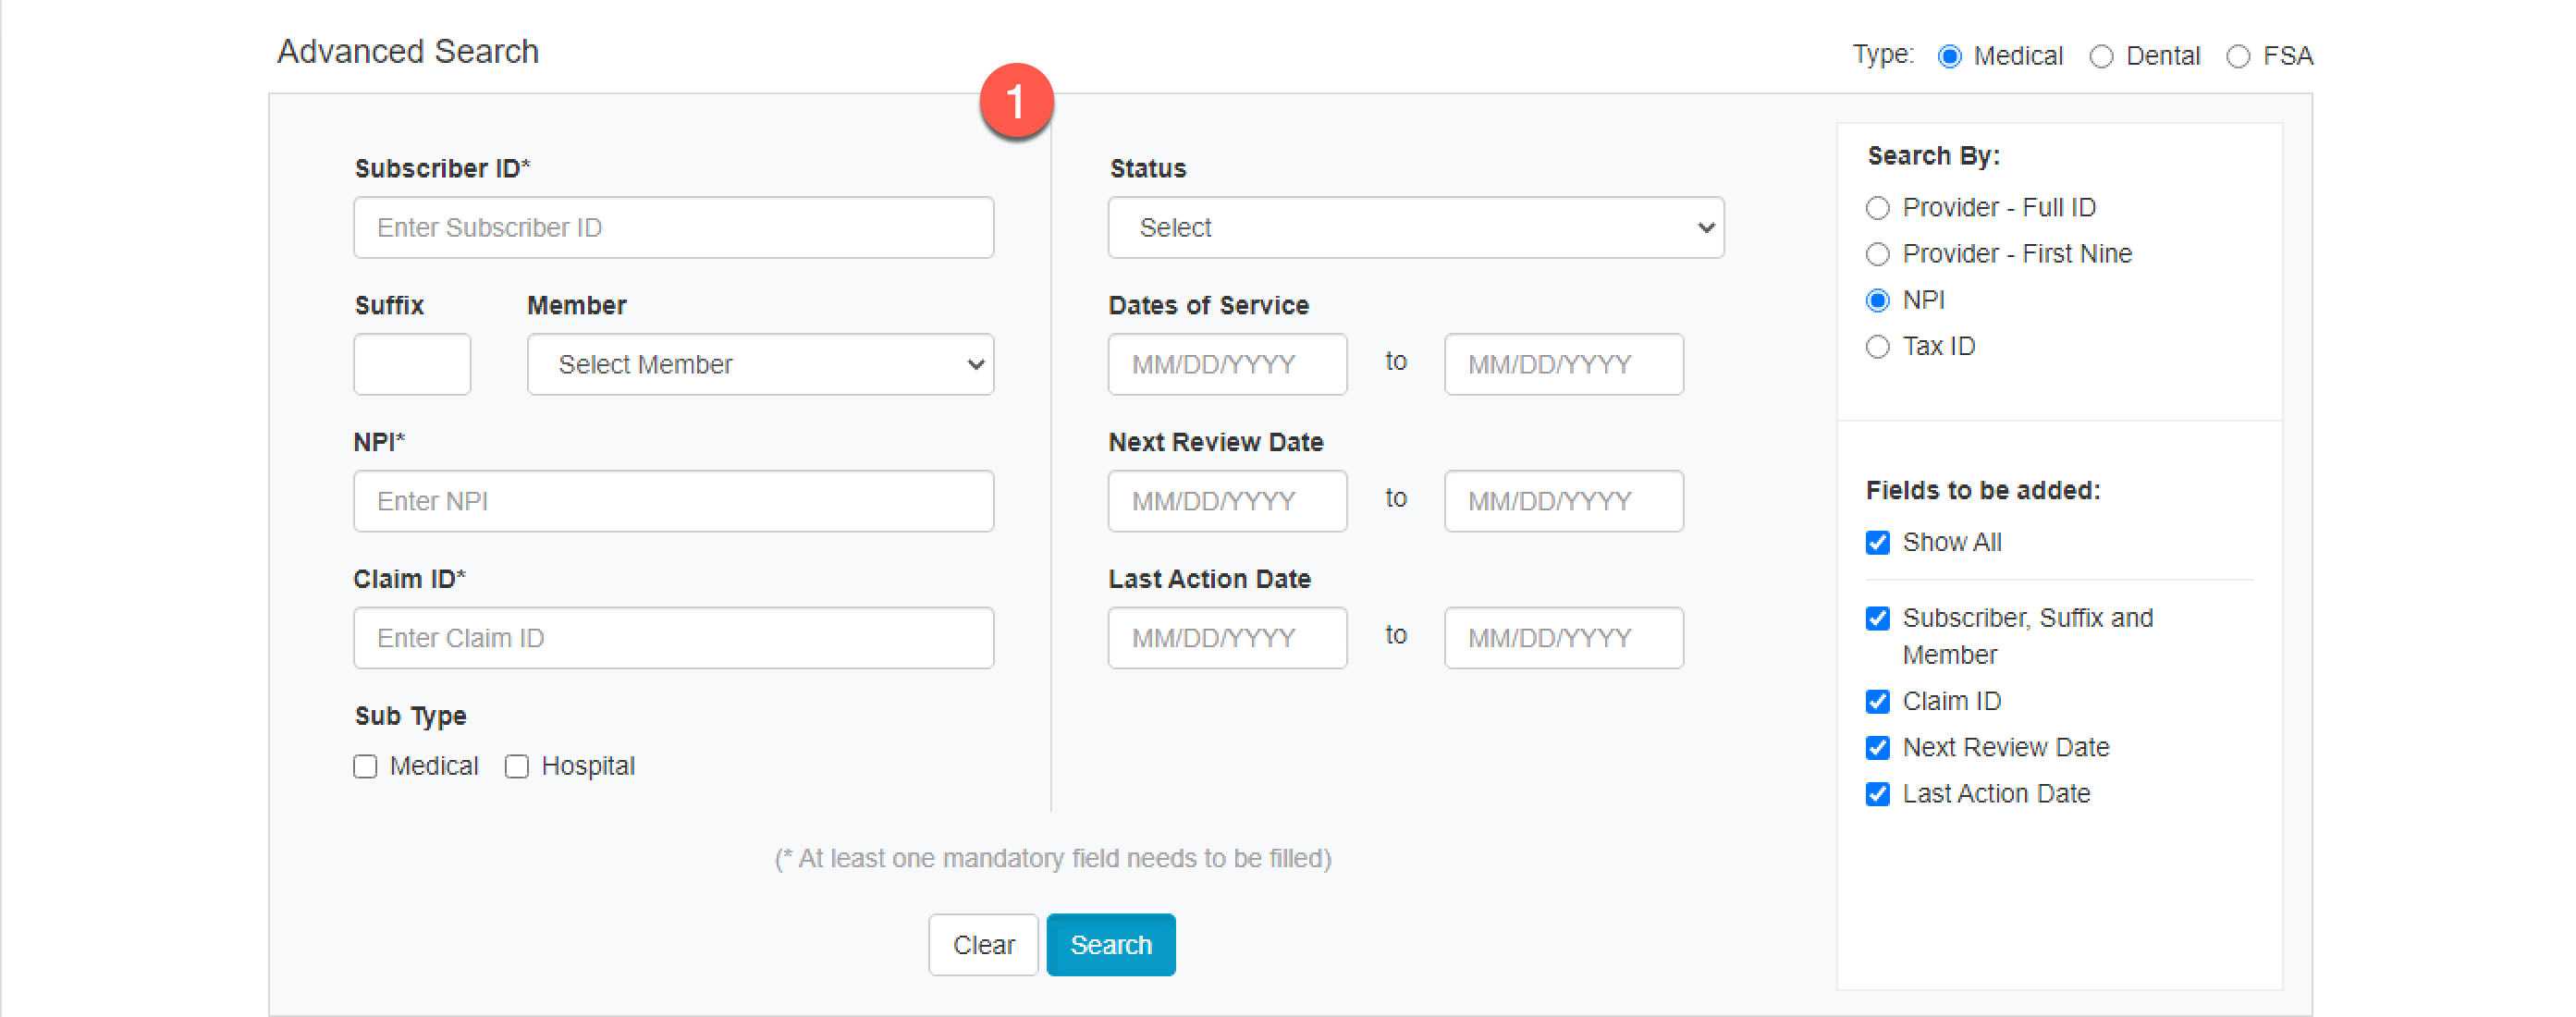
Task: Check the Hospital sub type box
Action: [516, 766]
